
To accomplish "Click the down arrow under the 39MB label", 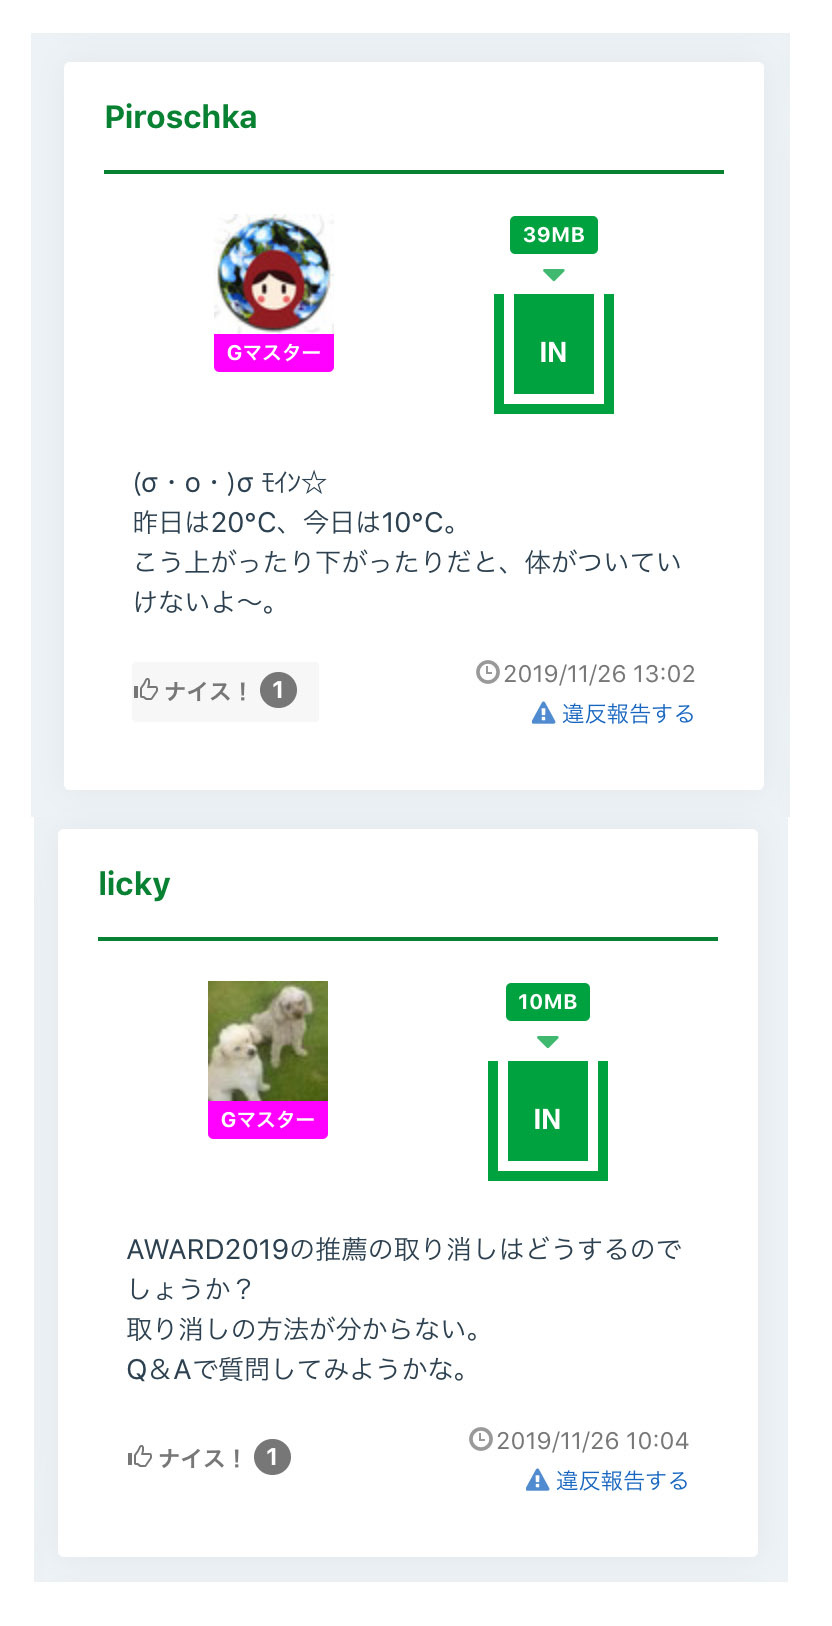I will tap(553, 275).
